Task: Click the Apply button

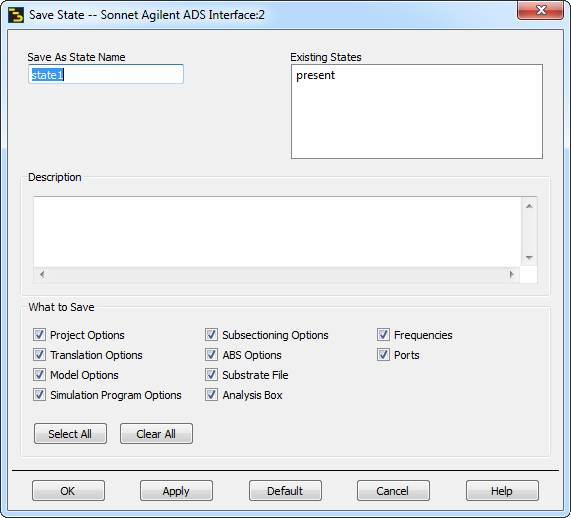Action: 176,491
